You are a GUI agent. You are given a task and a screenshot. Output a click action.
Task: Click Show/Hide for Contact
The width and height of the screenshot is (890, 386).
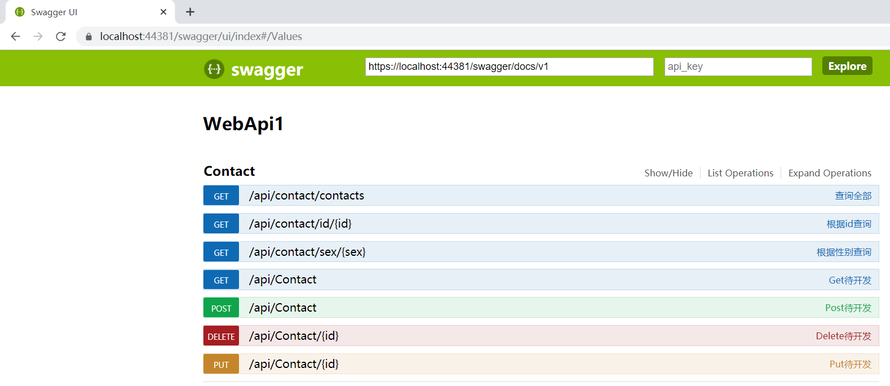click(668, 173)
